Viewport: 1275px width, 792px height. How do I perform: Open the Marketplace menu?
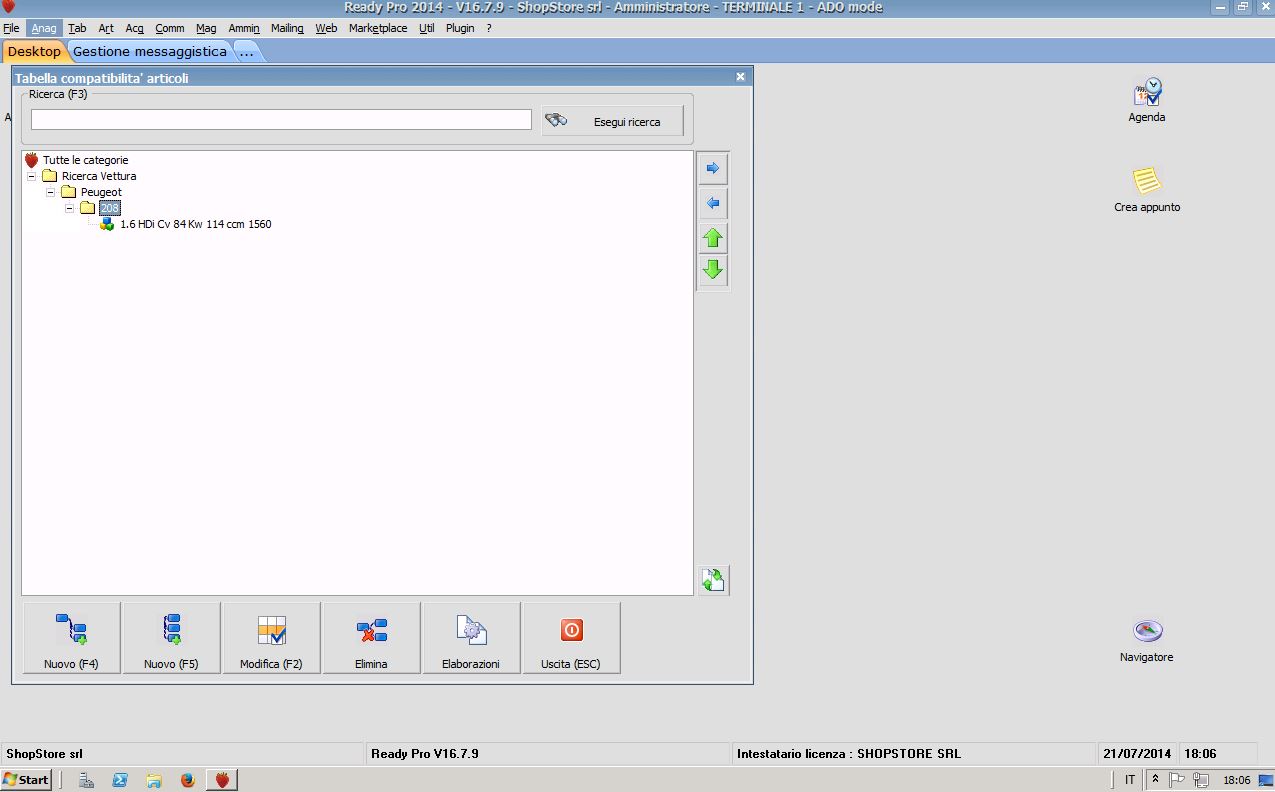pos(378,28)
